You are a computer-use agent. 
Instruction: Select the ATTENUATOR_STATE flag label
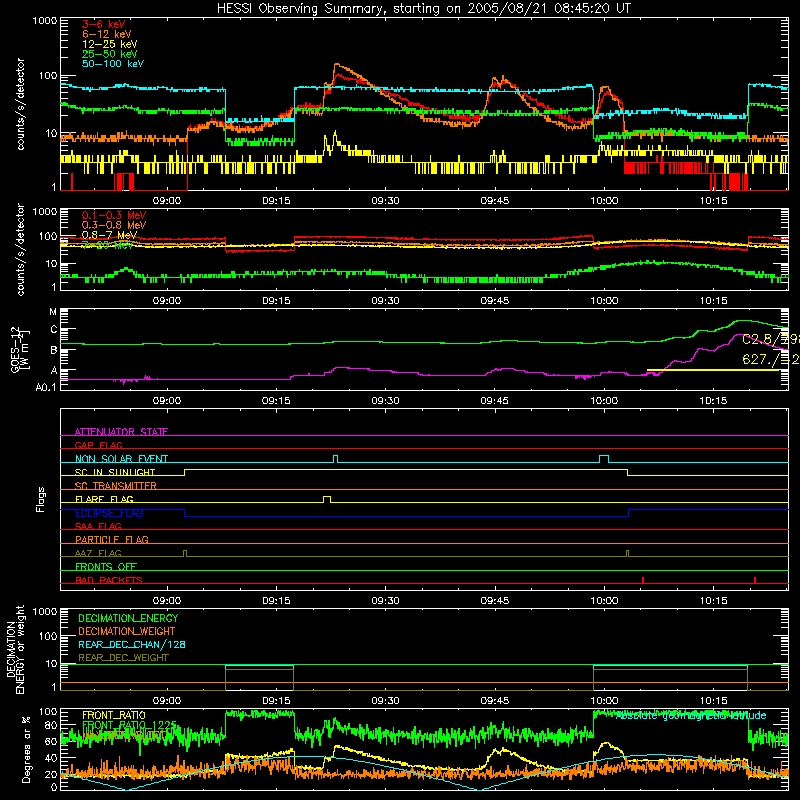121,432
